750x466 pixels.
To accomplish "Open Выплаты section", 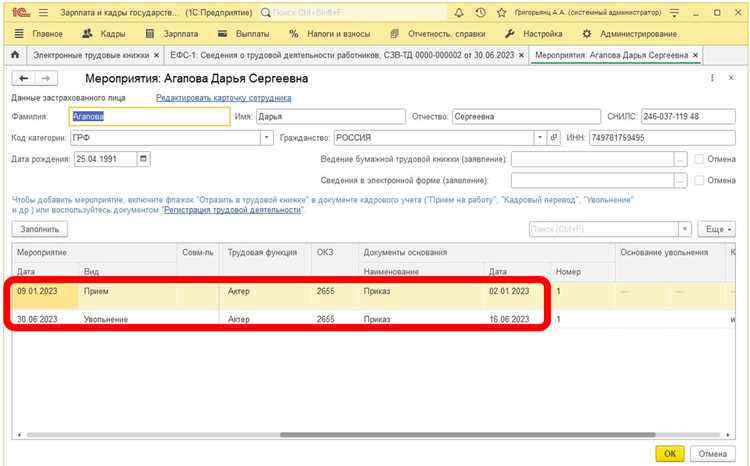I will (243, 34).
